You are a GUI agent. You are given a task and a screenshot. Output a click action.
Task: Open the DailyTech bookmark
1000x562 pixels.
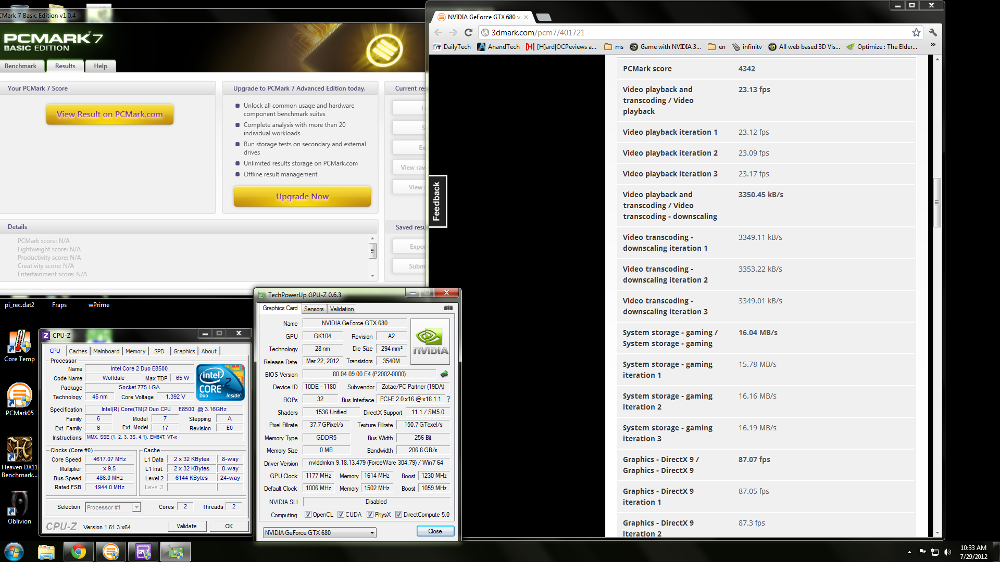[x=452, y=47]
